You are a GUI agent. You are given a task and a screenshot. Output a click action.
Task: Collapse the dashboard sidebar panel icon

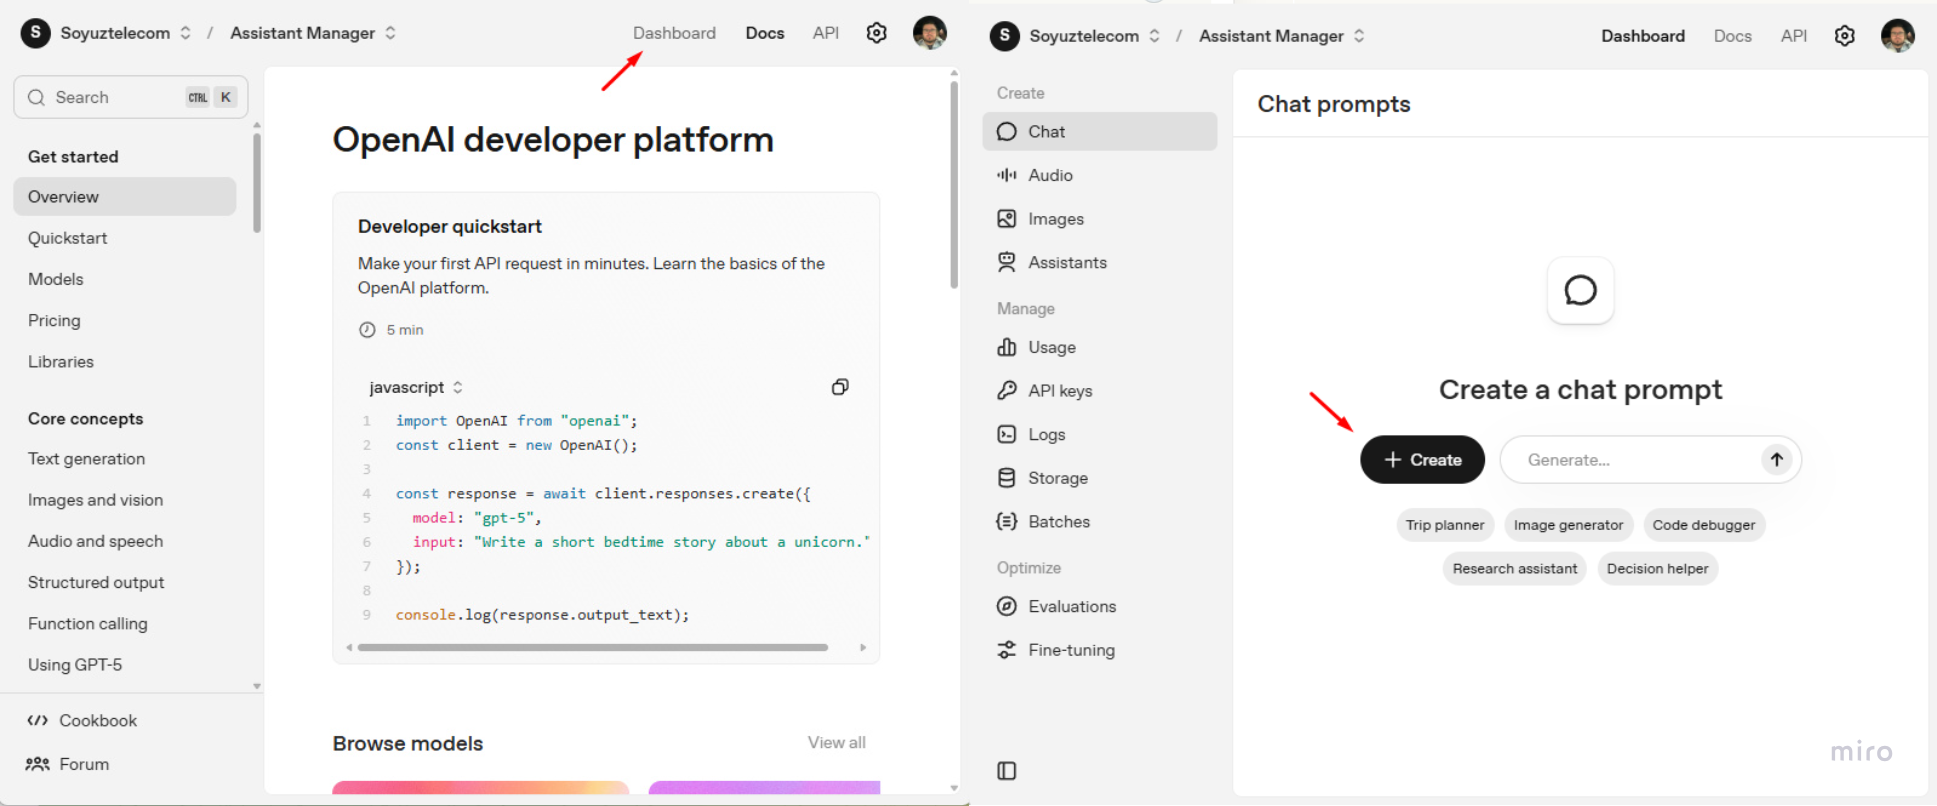coord(1007,771)
